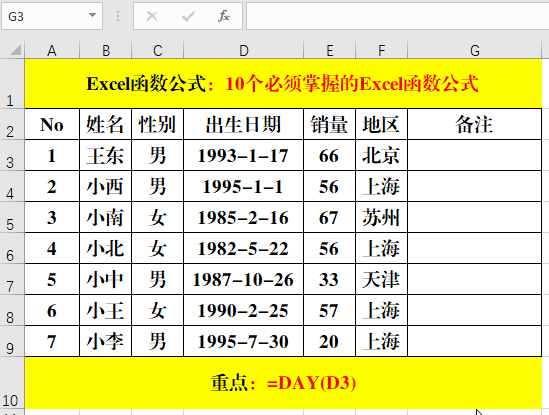Select the sales cell '33'
The height and width of the screenshot is (415, 549).
click(x=329, y=279)
